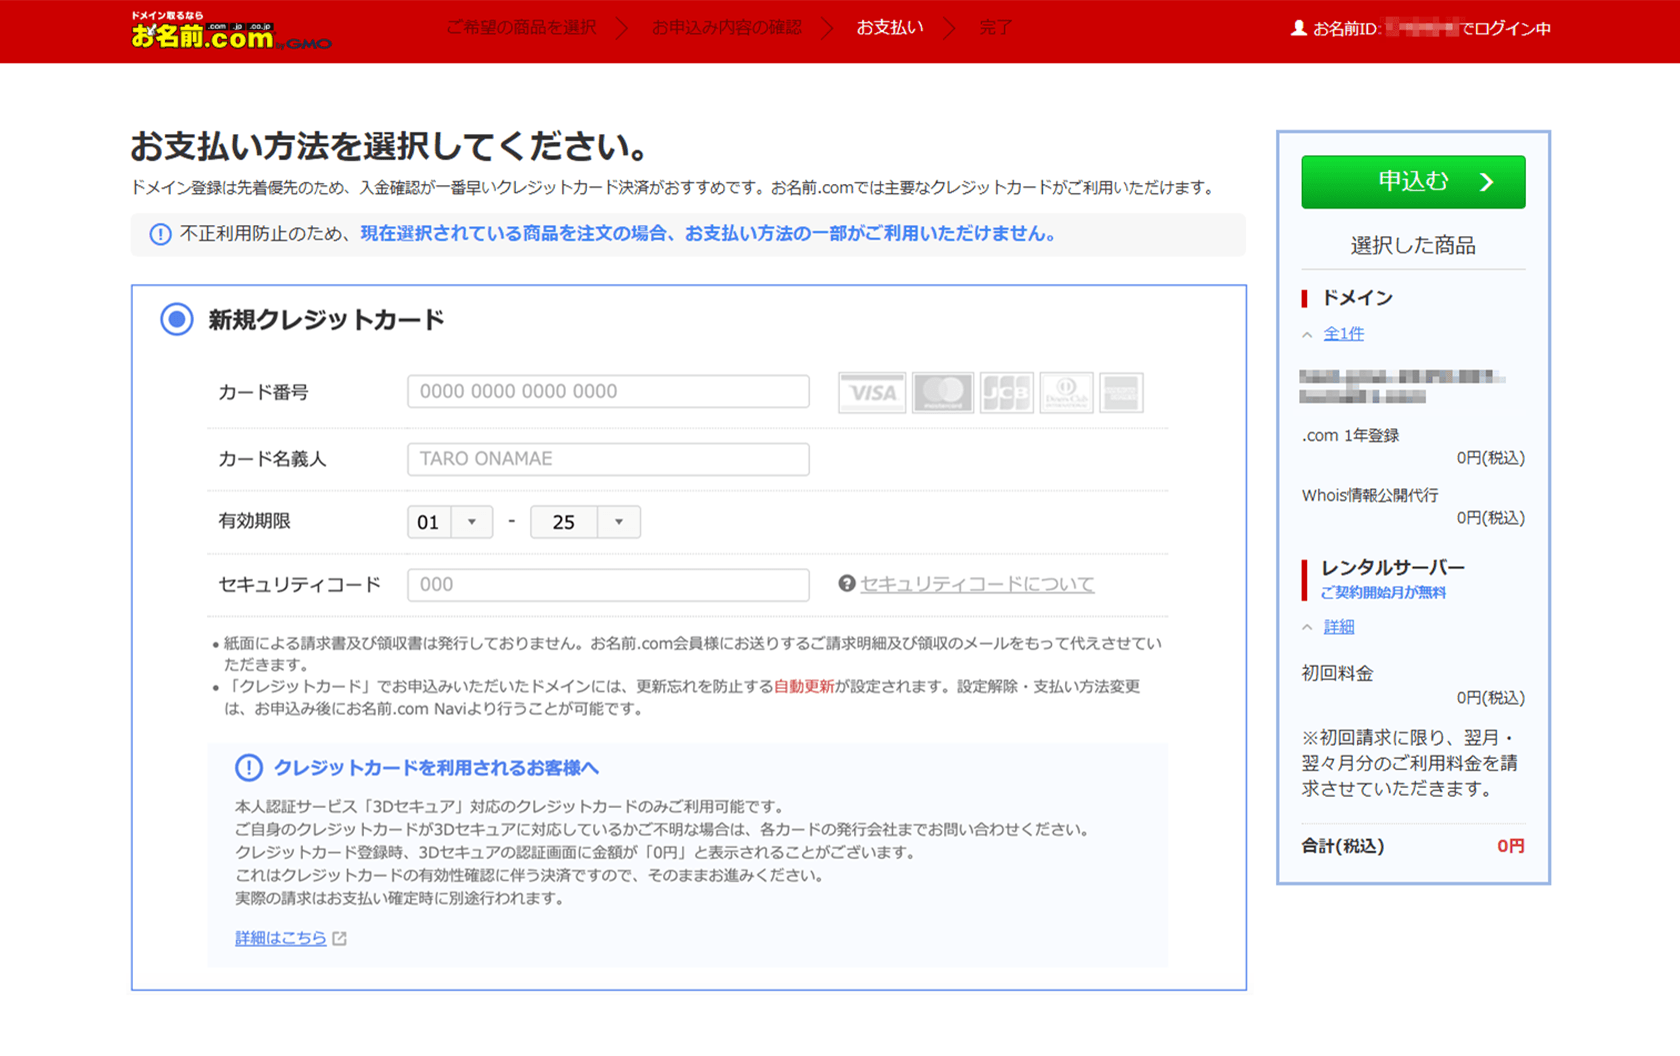Click the Mastercard logo icon
This screenshot has height=1056, width=1680.
click(x=942, y=393)
